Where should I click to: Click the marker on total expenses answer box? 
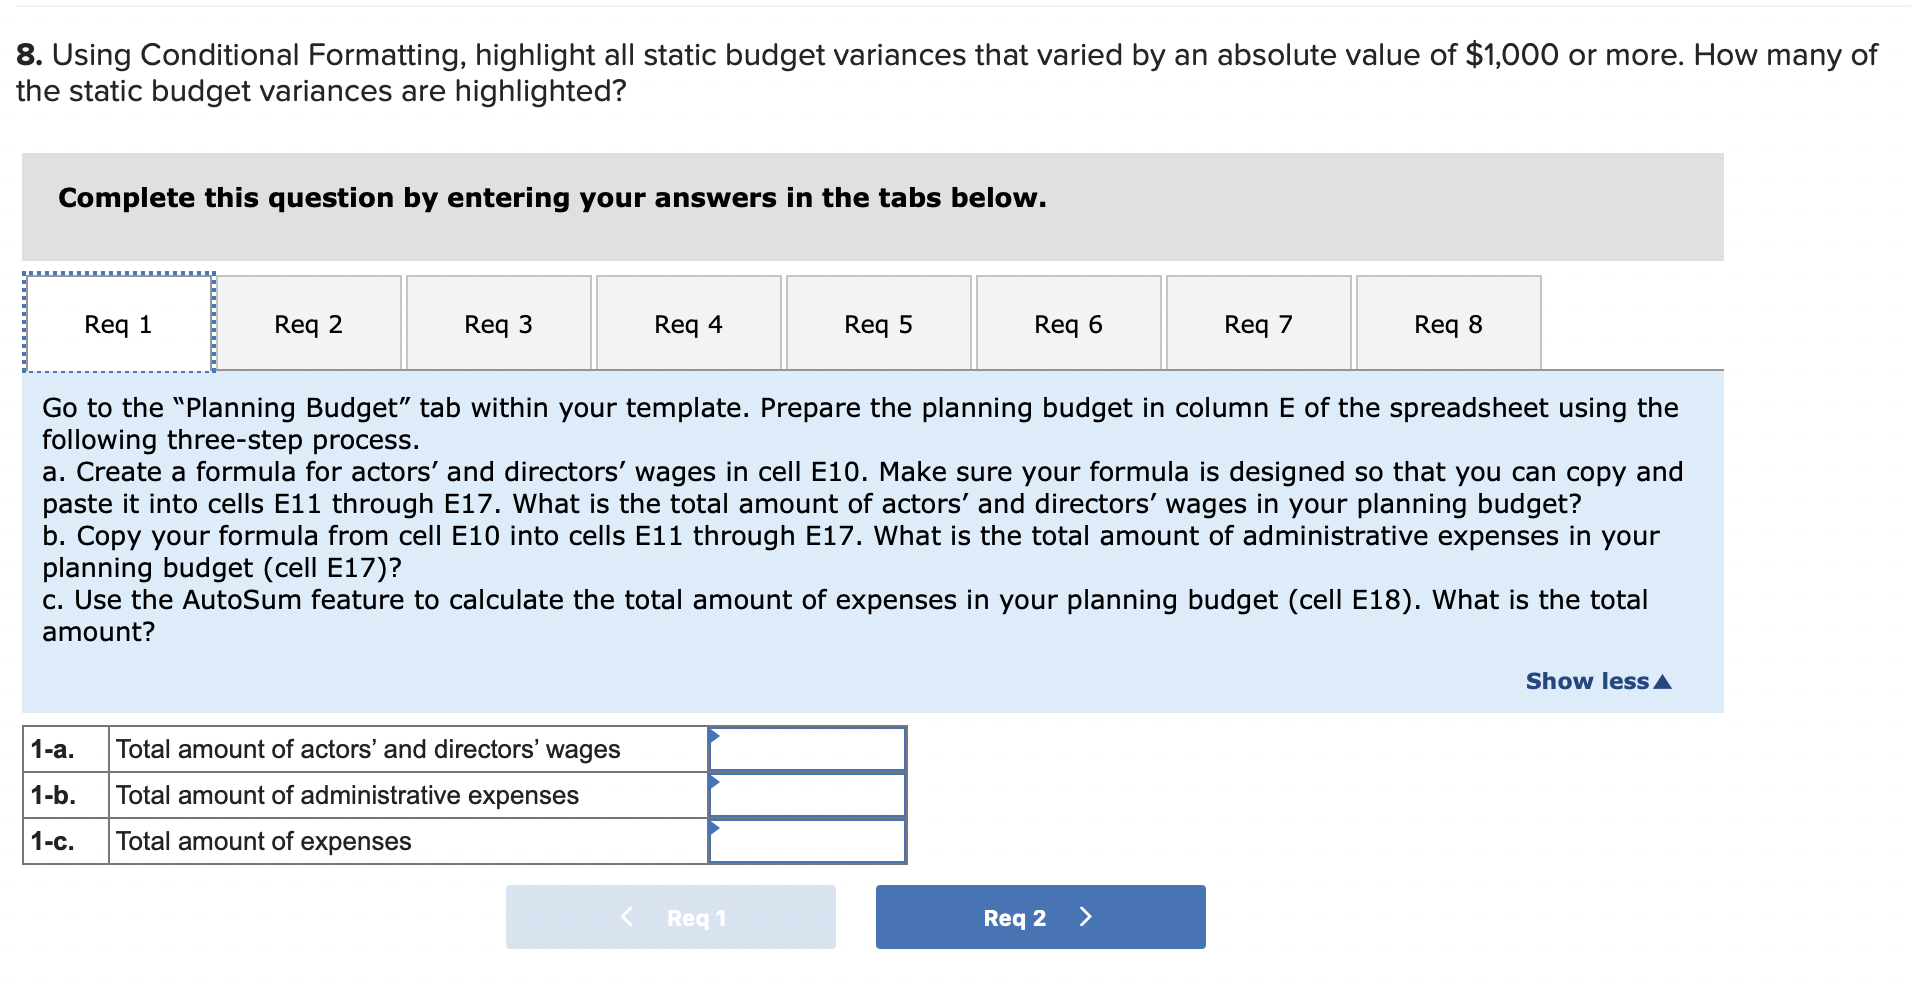click(715, 830)
